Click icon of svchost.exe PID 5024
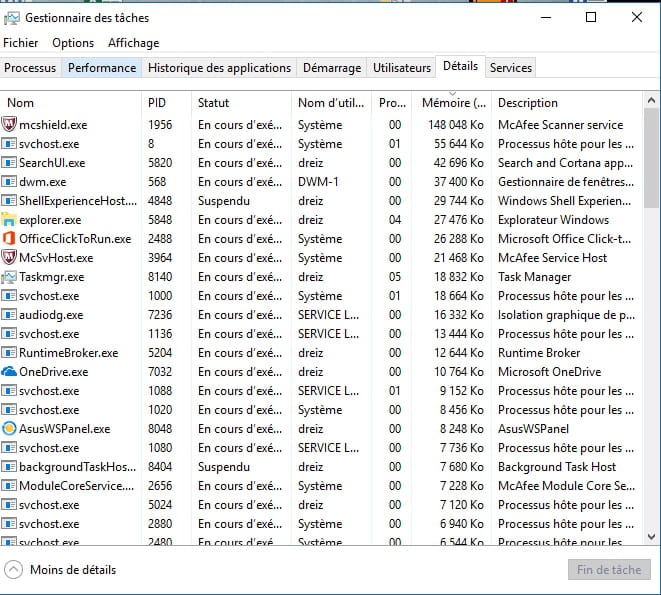 pyautogui.click(x=9, y=505)
